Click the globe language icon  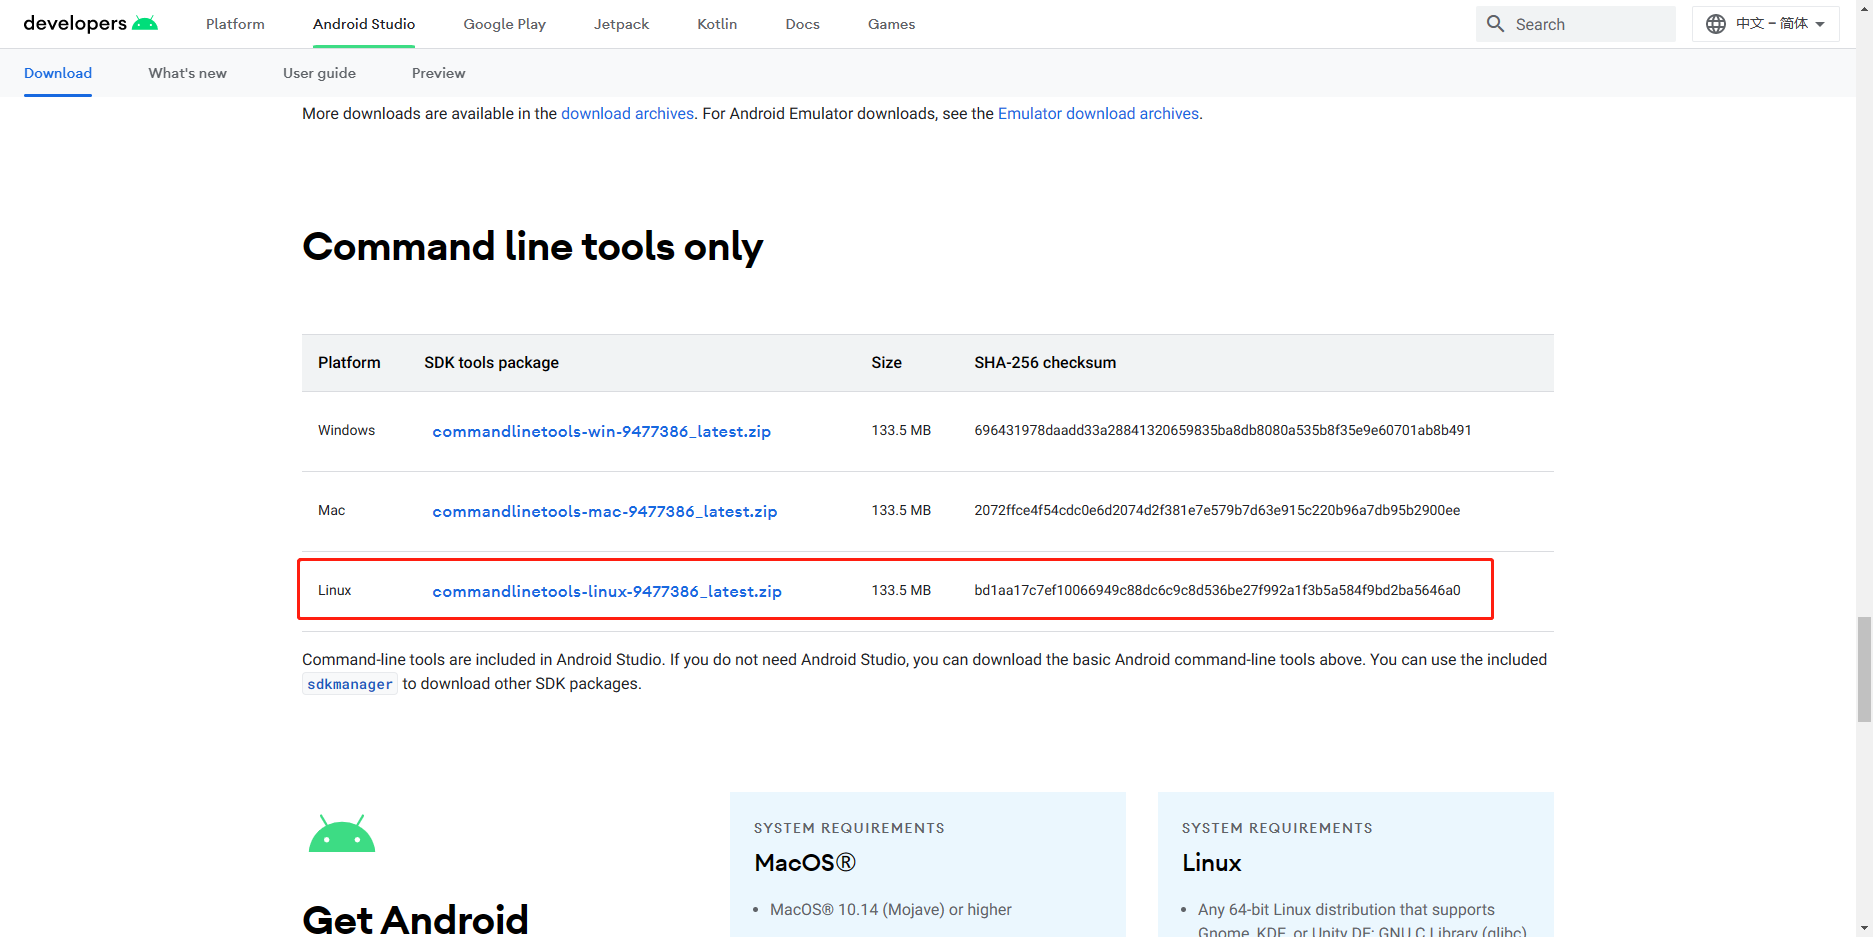tap(1716, 23)
